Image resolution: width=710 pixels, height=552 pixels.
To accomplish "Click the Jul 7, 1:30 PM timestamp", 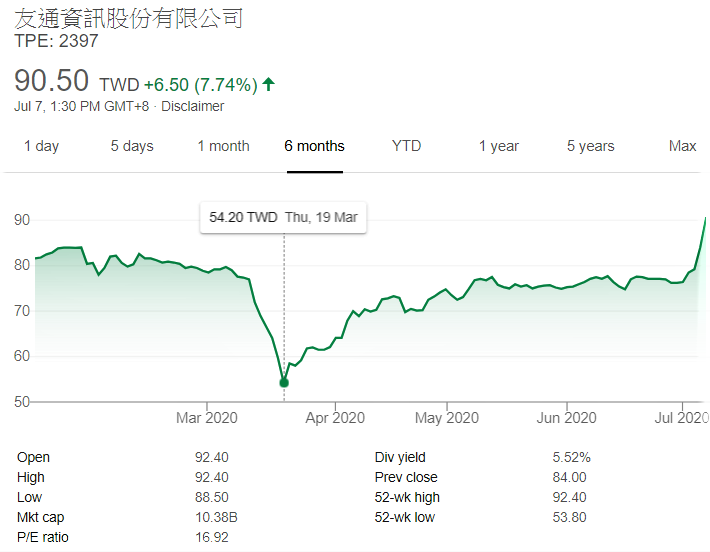I will coord(82,106).
